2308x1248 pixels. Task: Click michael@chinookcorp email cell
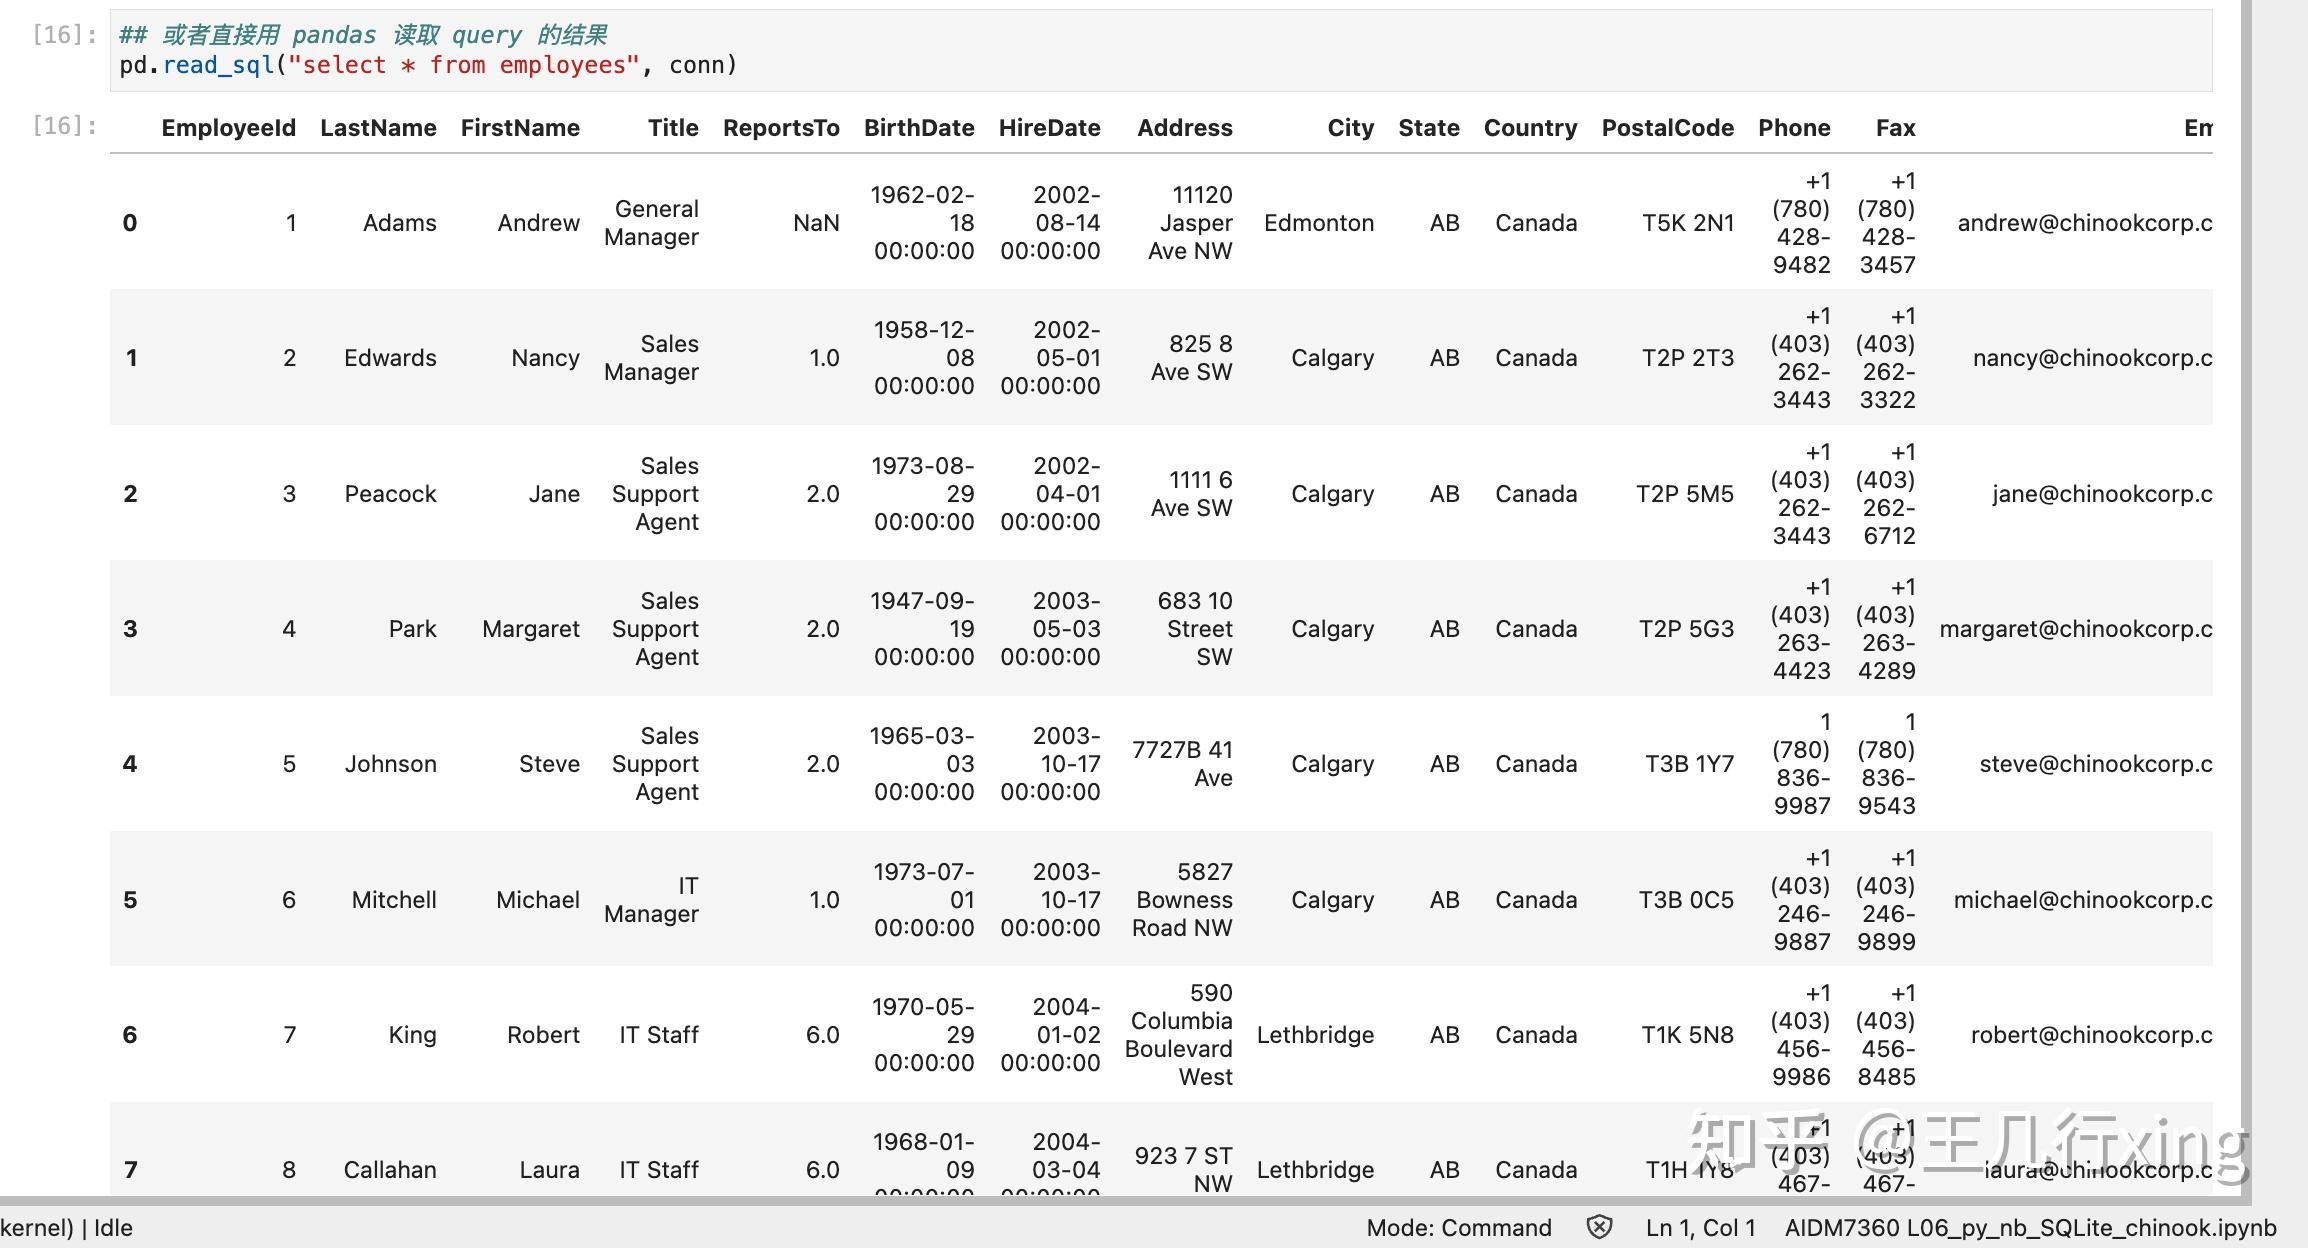[x=2083, y=900]
